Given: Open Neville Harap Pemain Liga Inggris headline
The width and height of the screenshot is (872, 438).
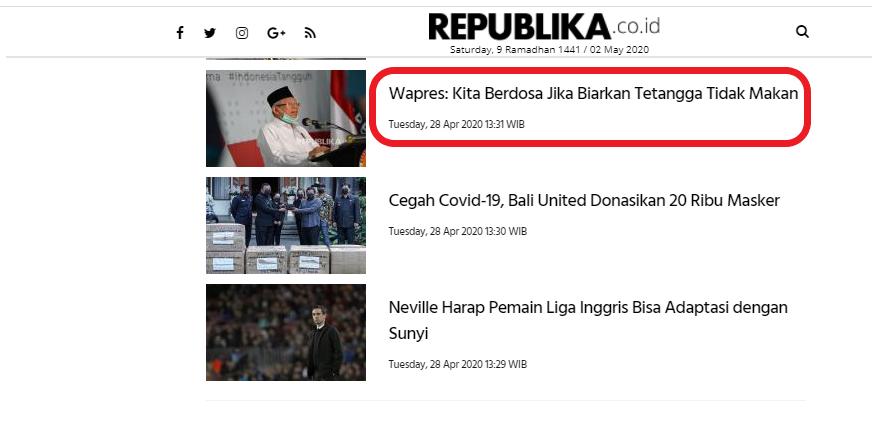Looking at the screenshot, I should pyautogui.click(x=588, y=320).
